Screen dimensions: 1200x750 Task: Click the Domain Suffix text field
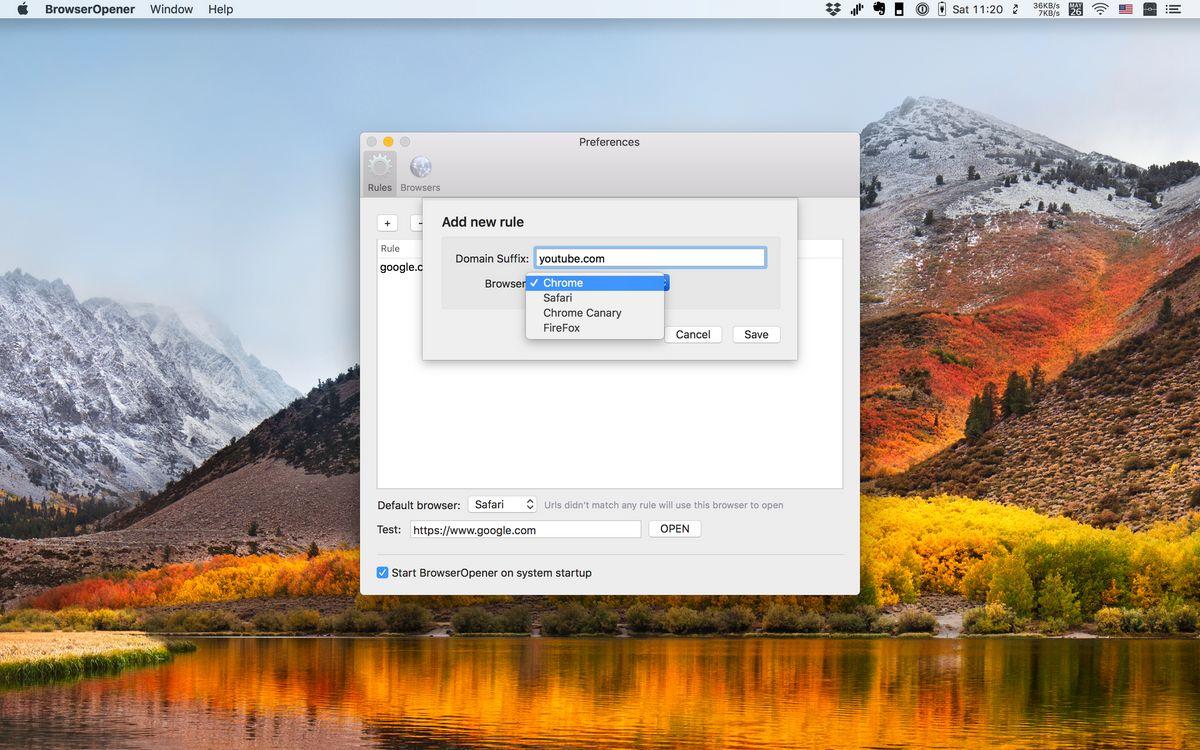[x=650, y=258]
